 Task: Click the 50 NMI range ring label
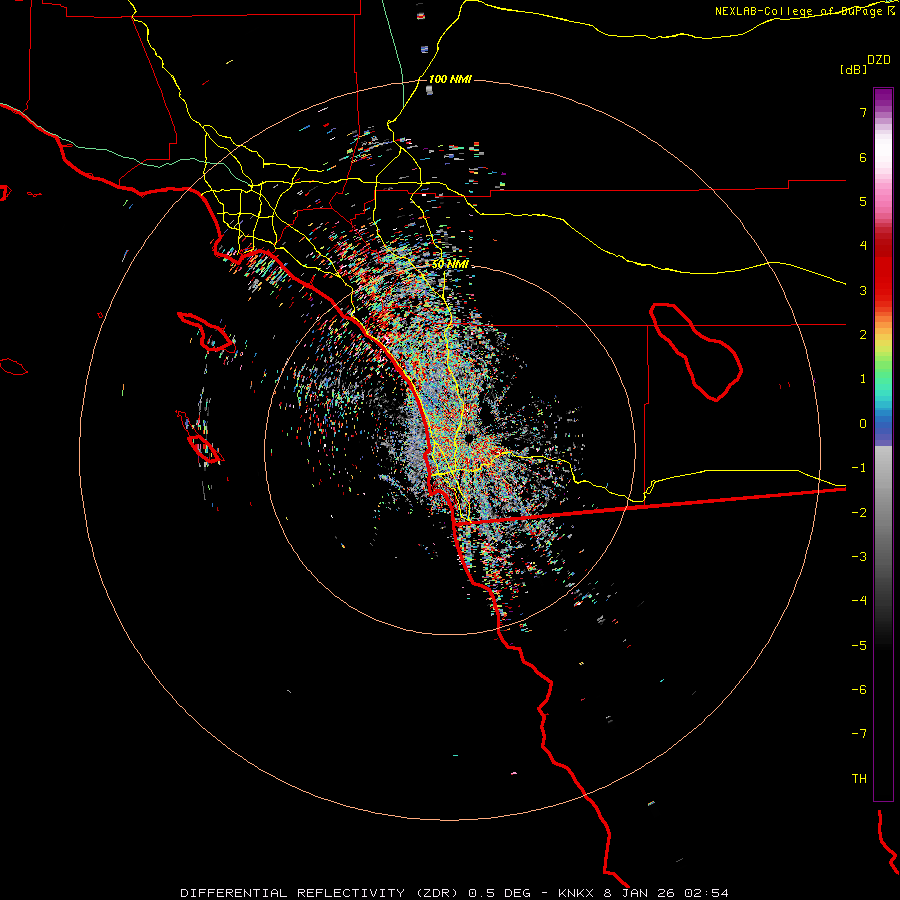(450, 264)
